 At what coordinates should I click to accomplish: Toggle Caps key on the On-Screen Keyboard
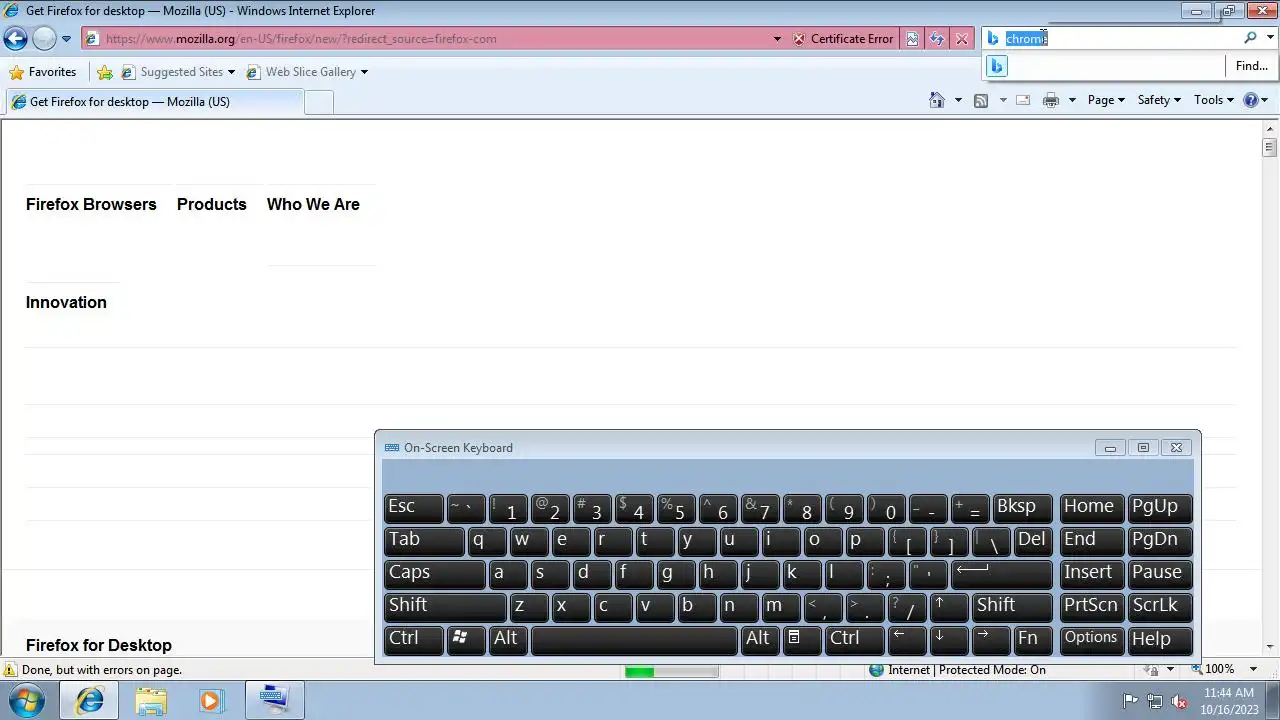434,573
